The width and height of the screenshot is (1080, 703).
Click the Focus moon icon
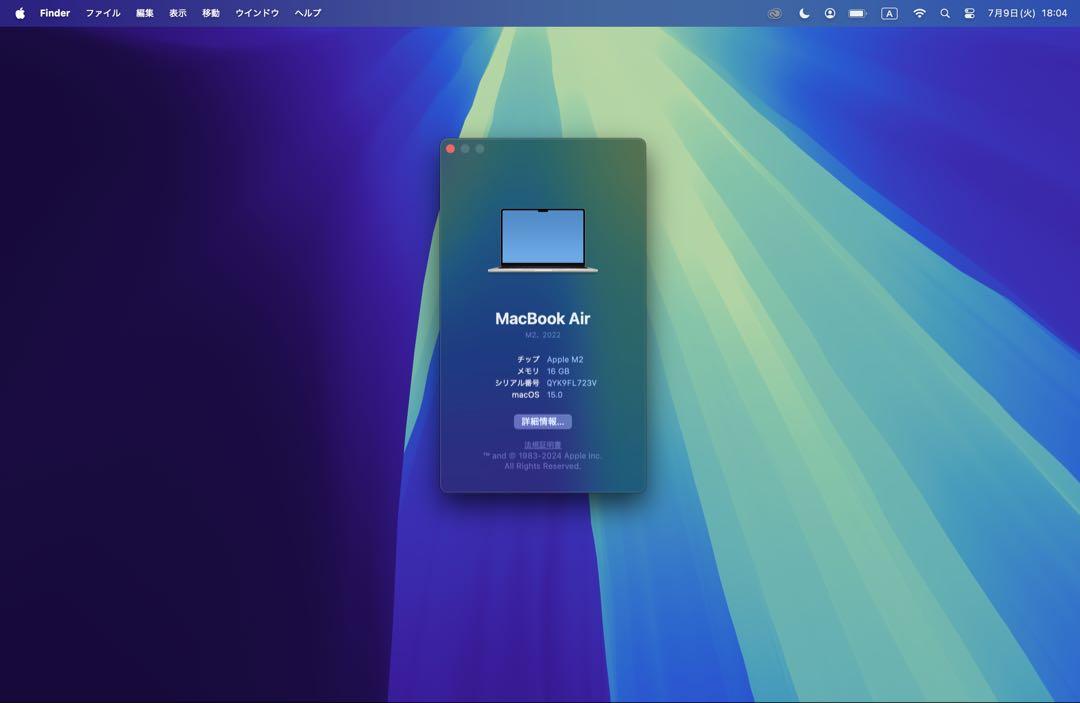point(804,13)
